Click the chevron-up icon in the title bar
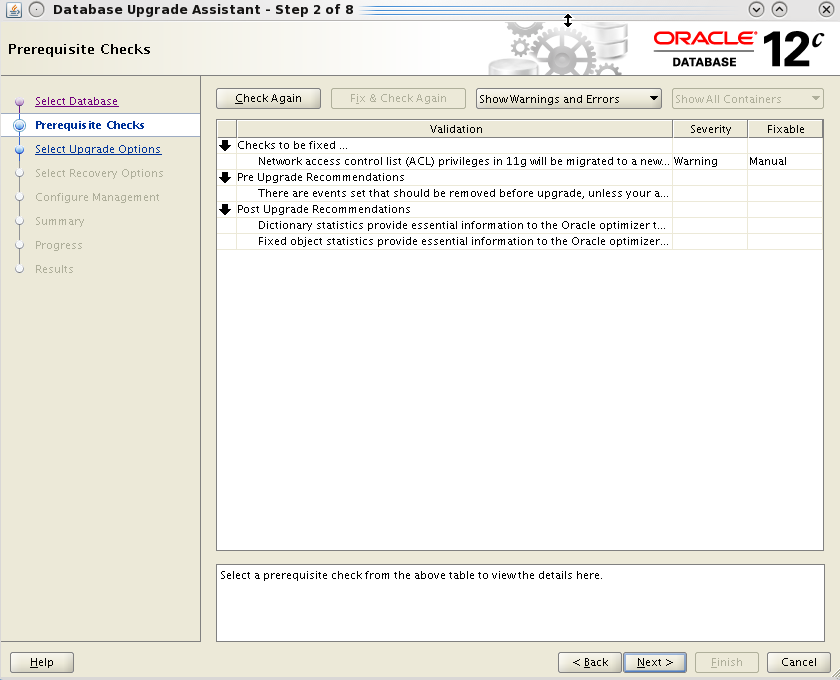The height and width of the screenshot is (680, 840). coord(779,9)
